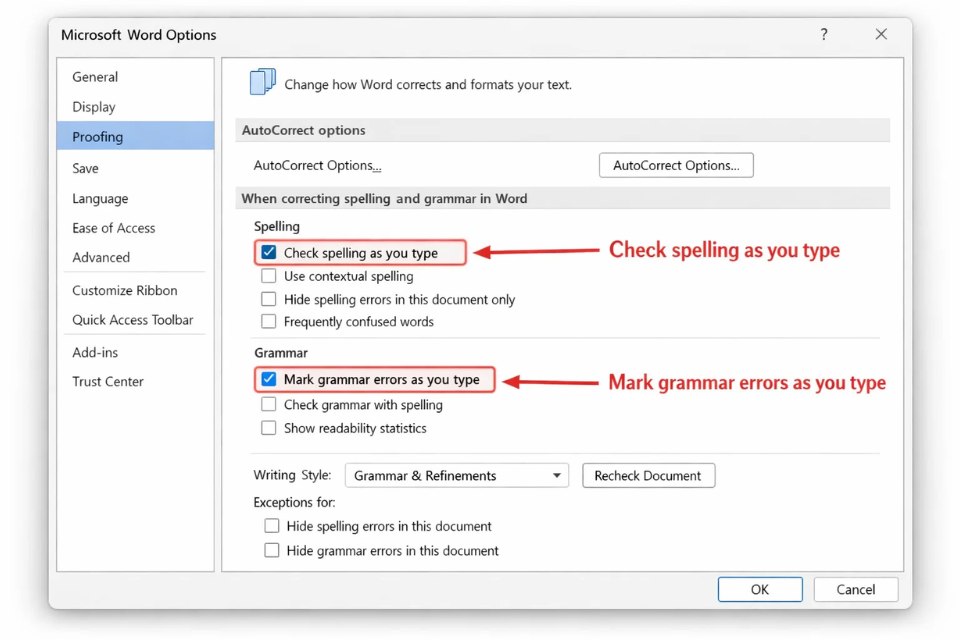Image resolution: width=960 pixels, height=640 pixels.
Task: Select the Display category in sidebar
Action: [x=94, y=107]
